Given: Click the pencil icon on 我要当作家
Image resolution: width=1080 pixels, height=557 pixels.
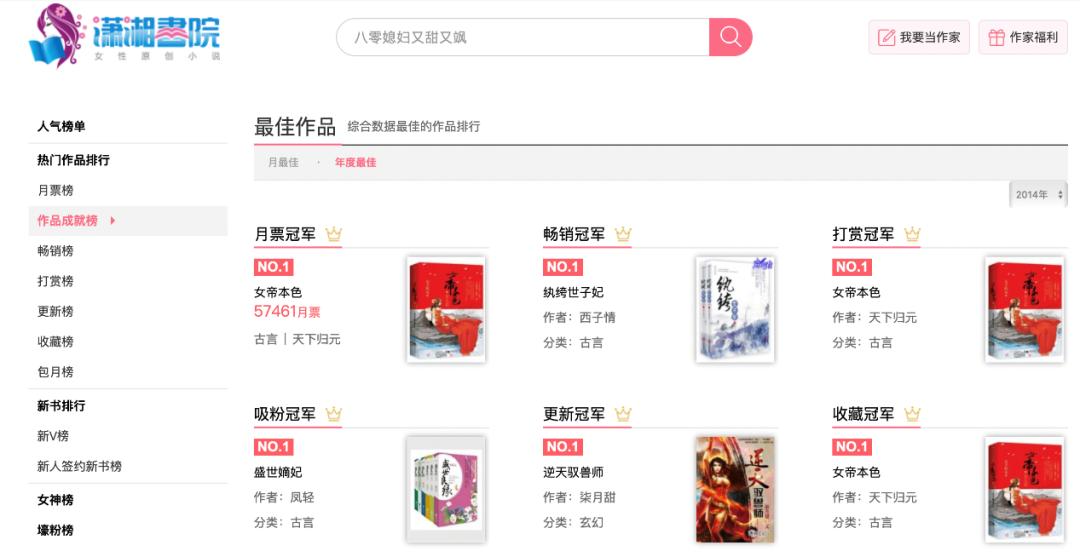Looking at the screenshot, I should pyautogui.click(x=886, y=37).
